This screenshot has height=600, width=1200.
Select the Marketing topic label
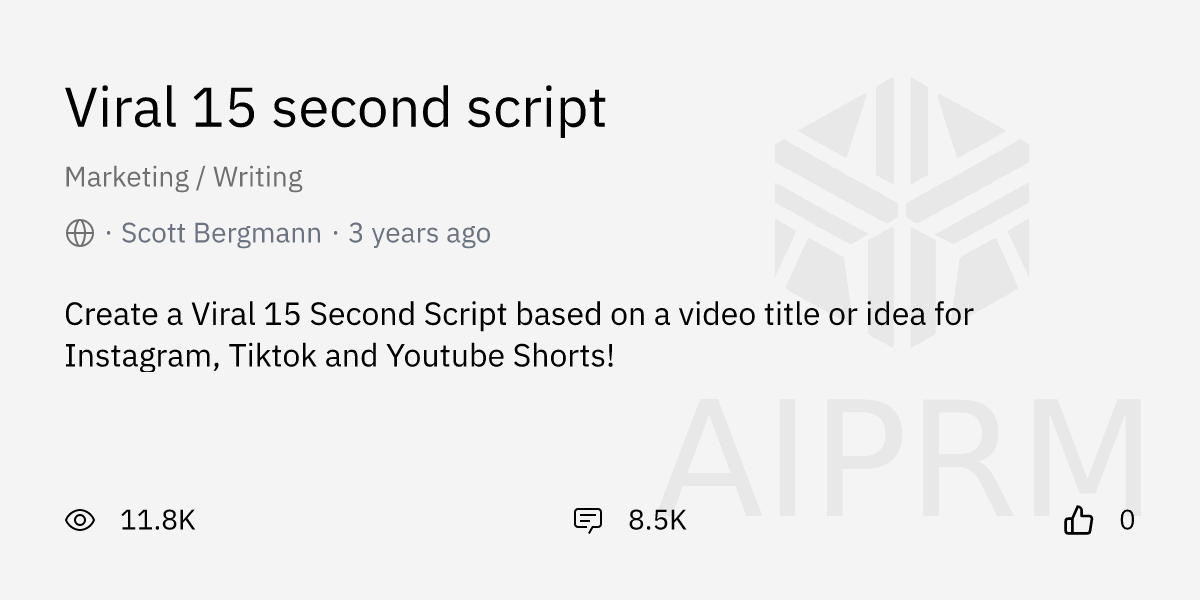click(x=127, y=177)
